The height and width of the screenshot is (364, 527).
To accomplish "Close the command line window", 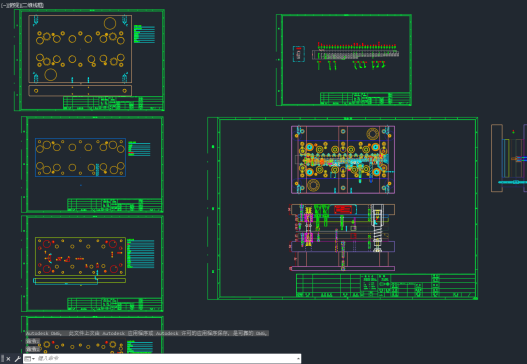I will point(8,359).
